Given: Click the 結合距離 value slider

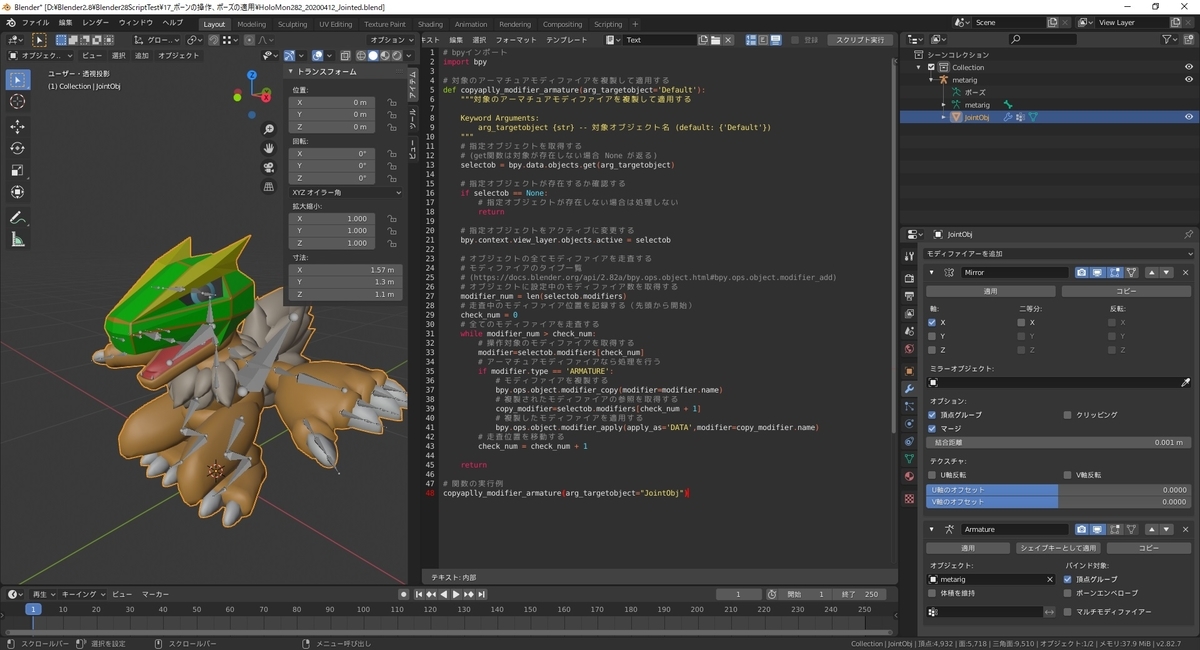Looking at the screenshot, I should [x=1056, y=442].
